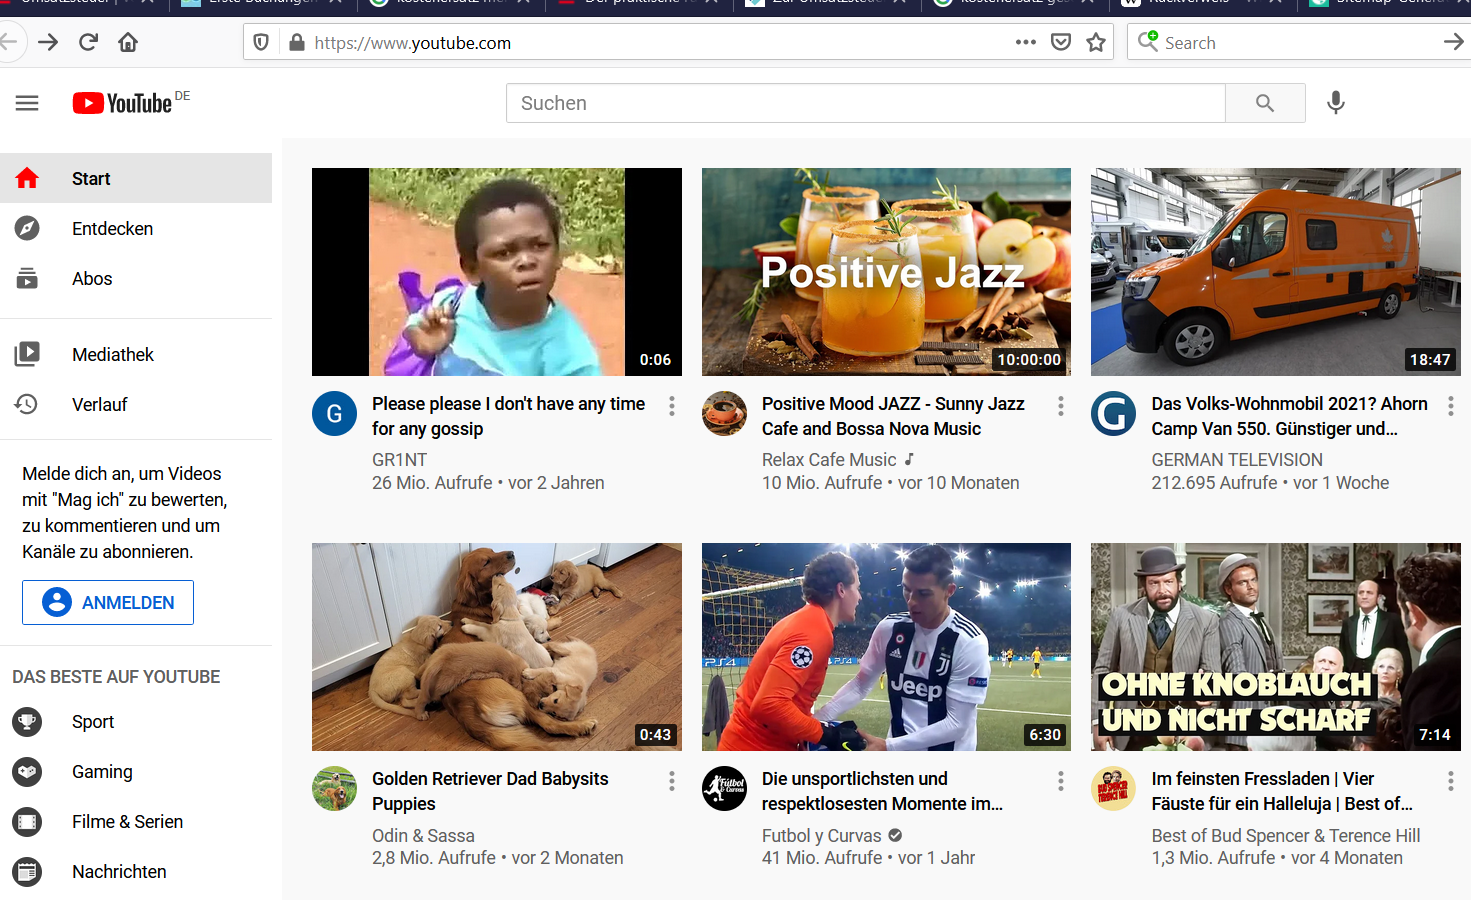Click the search magnifier button
Viewport: 1471px width, 900px height.
click(x=1265, y=103)
